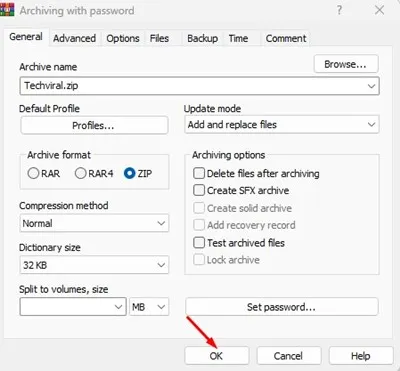Open the Comment tab
Viewport: 400px width, 371px height.
pyautogui.click(x=286, y=38)
